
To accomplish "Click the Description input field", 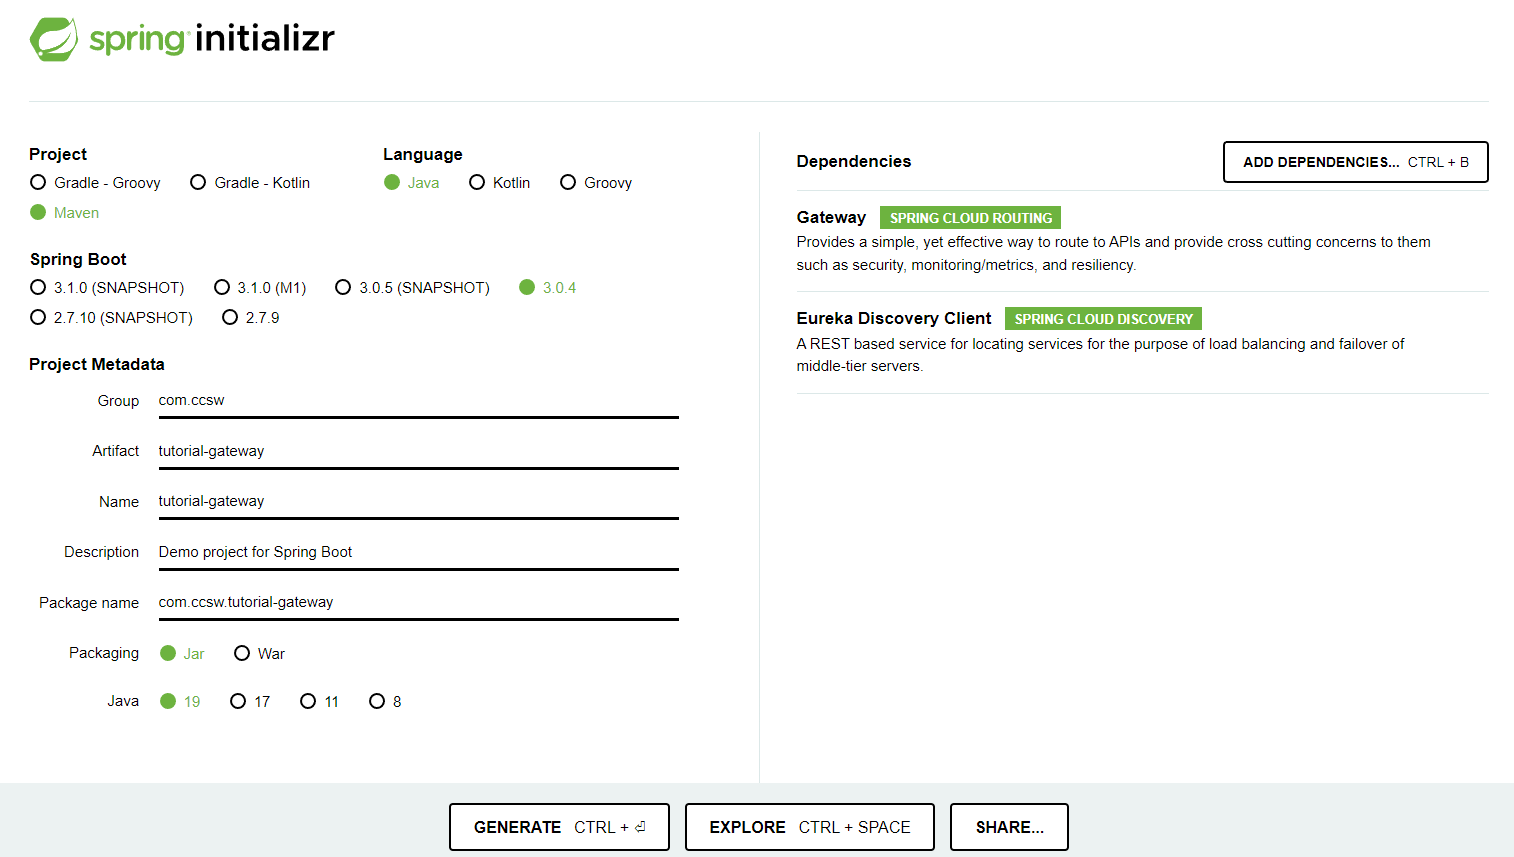I will pyautogui.click(x=418, y=552).
